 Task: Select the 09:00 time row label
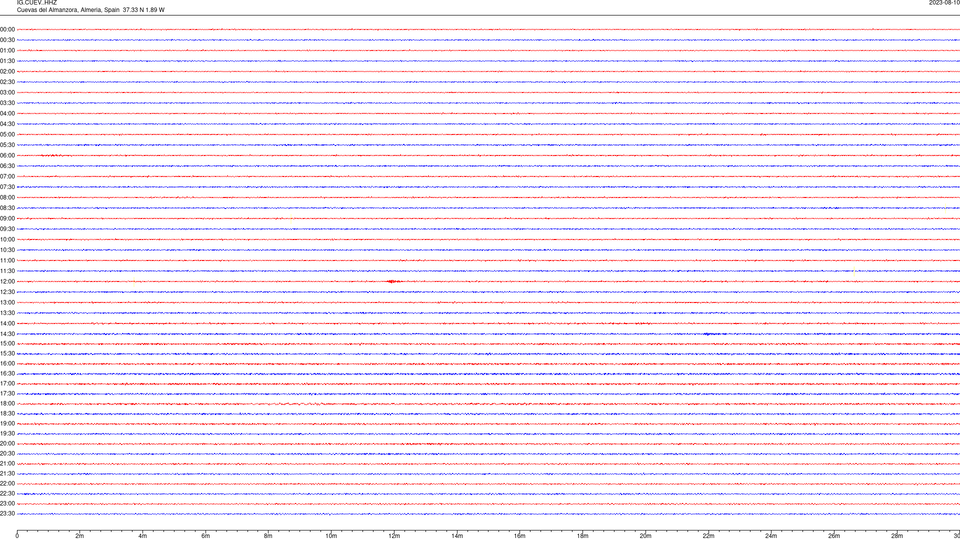pos(7,219)
